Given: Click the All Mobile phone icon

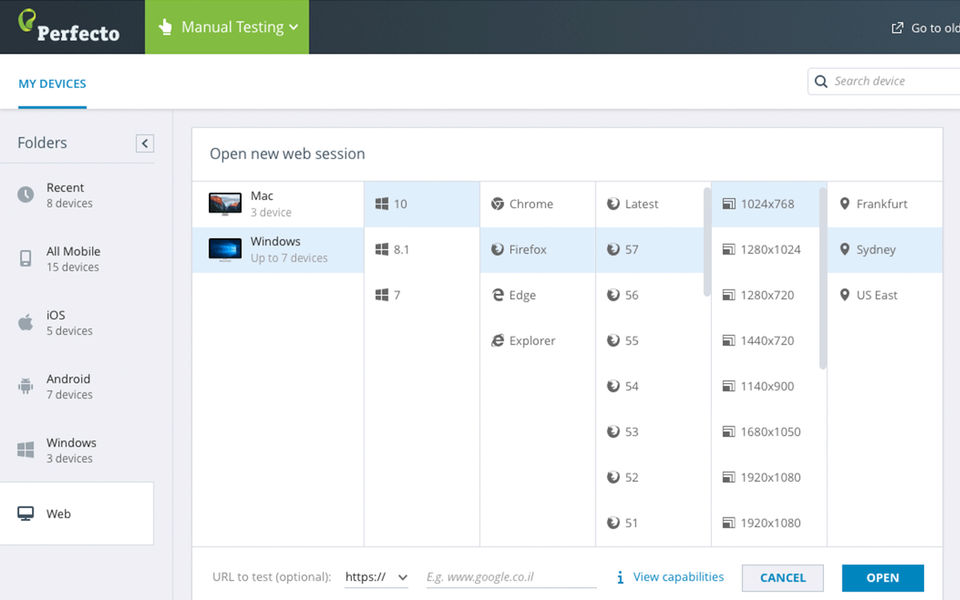Looking at the screenshot, I should pyautogui.click(x=26, y=258).
